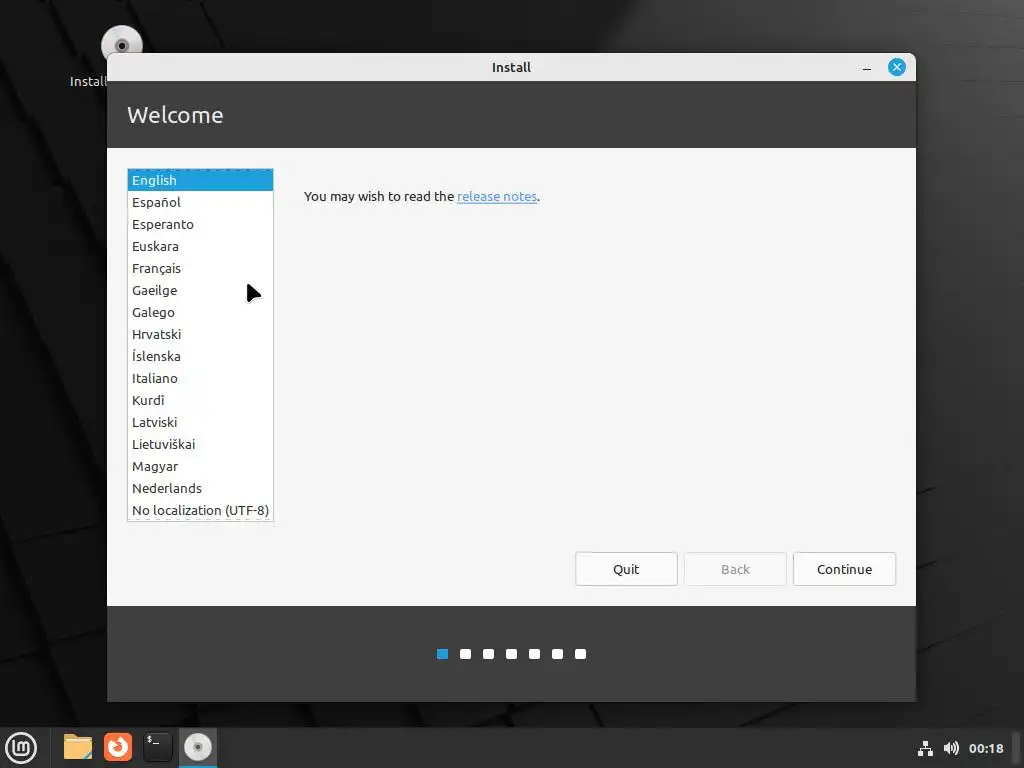Close the Install window
The image size is (1024, 768).
pyautogui.click(x=897, y=67)
